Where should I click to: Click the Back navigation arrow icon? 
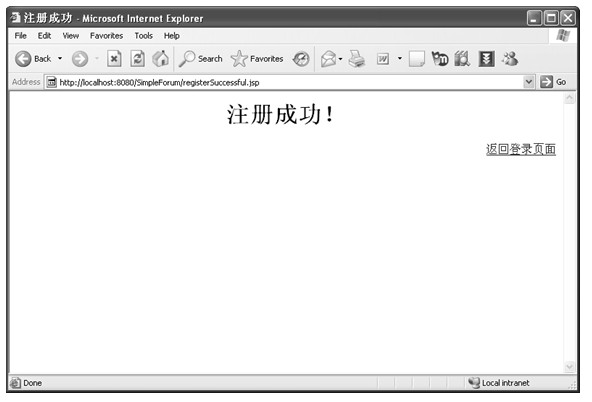(23, 59)
